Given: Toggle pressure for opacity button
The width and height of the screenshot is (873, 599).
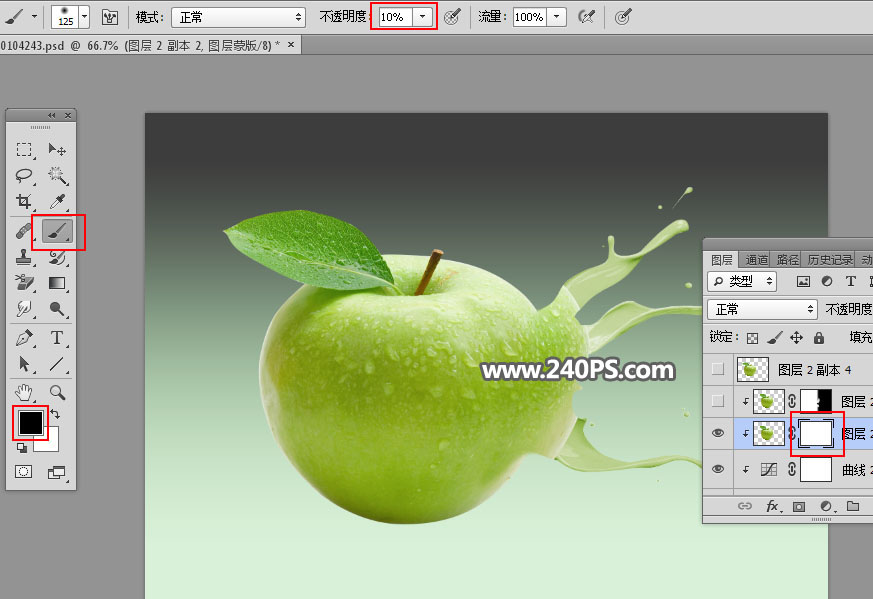Looking at the screenshot, I should (x=452, y=17).
